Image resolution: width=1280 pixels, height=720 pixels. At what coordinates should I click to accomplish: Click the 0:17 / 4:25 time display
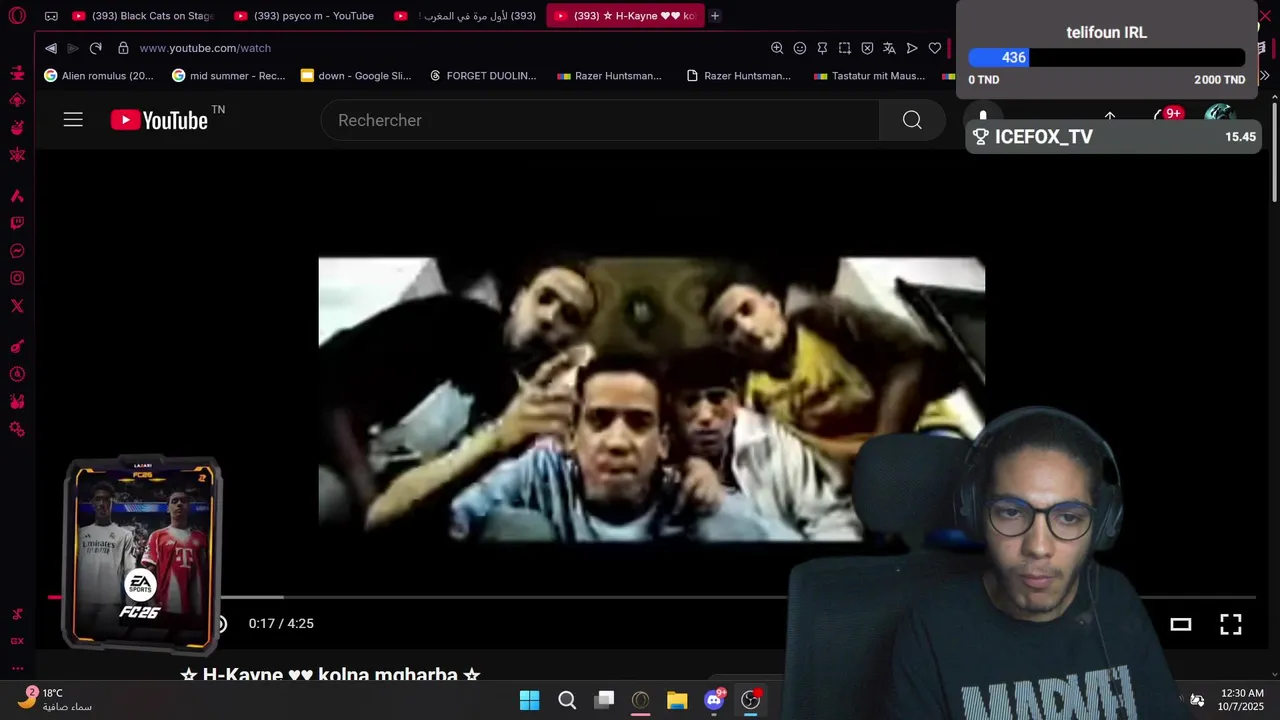(281, 624)
